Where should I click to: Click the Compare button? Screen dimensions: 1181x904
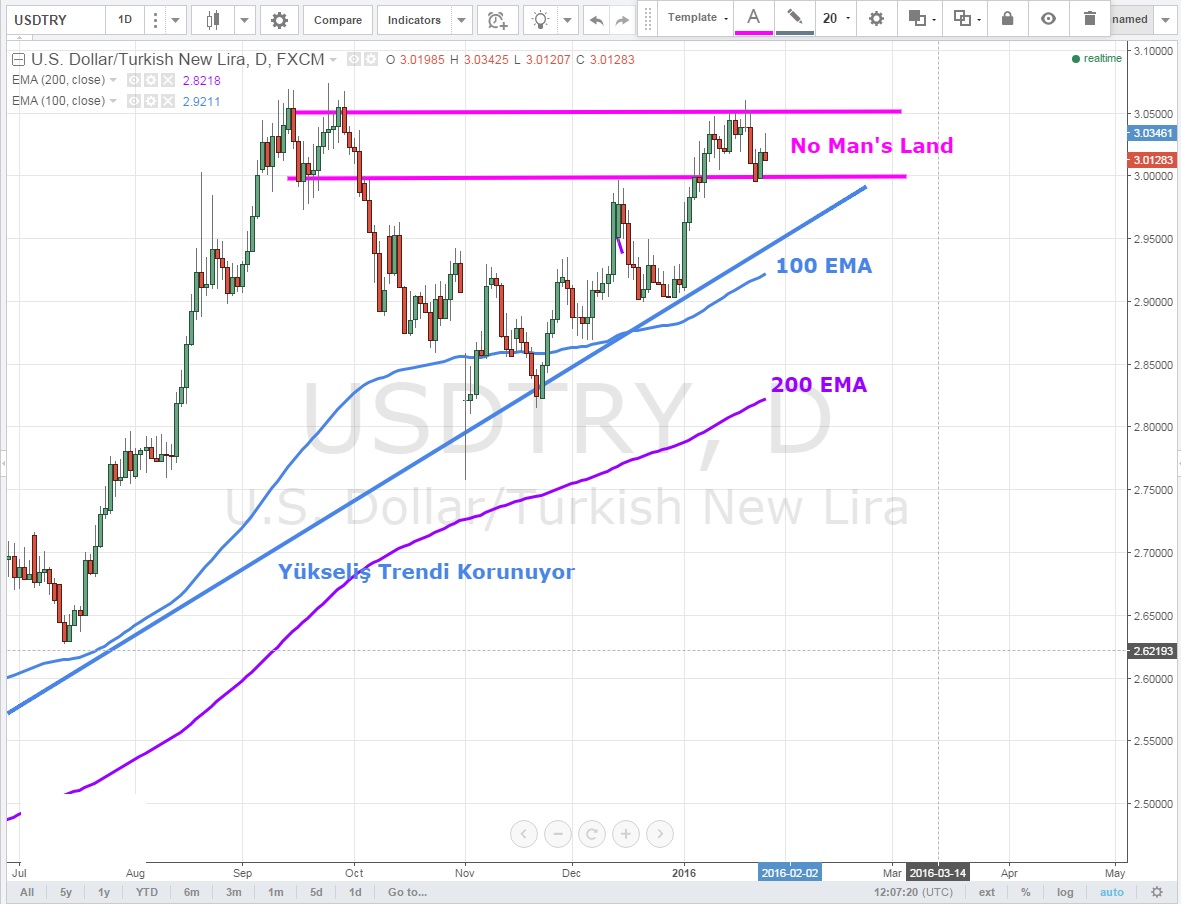tap(338, 20)
